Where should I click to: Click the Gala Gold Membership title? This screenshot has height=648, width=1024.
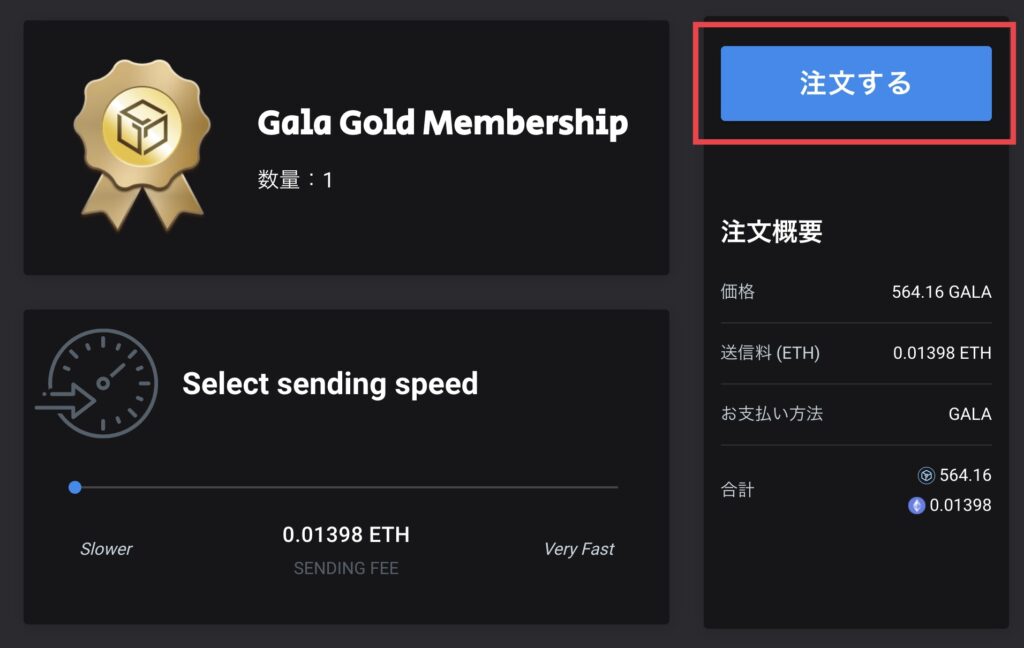pyautogui.click(x=443, y=122)
